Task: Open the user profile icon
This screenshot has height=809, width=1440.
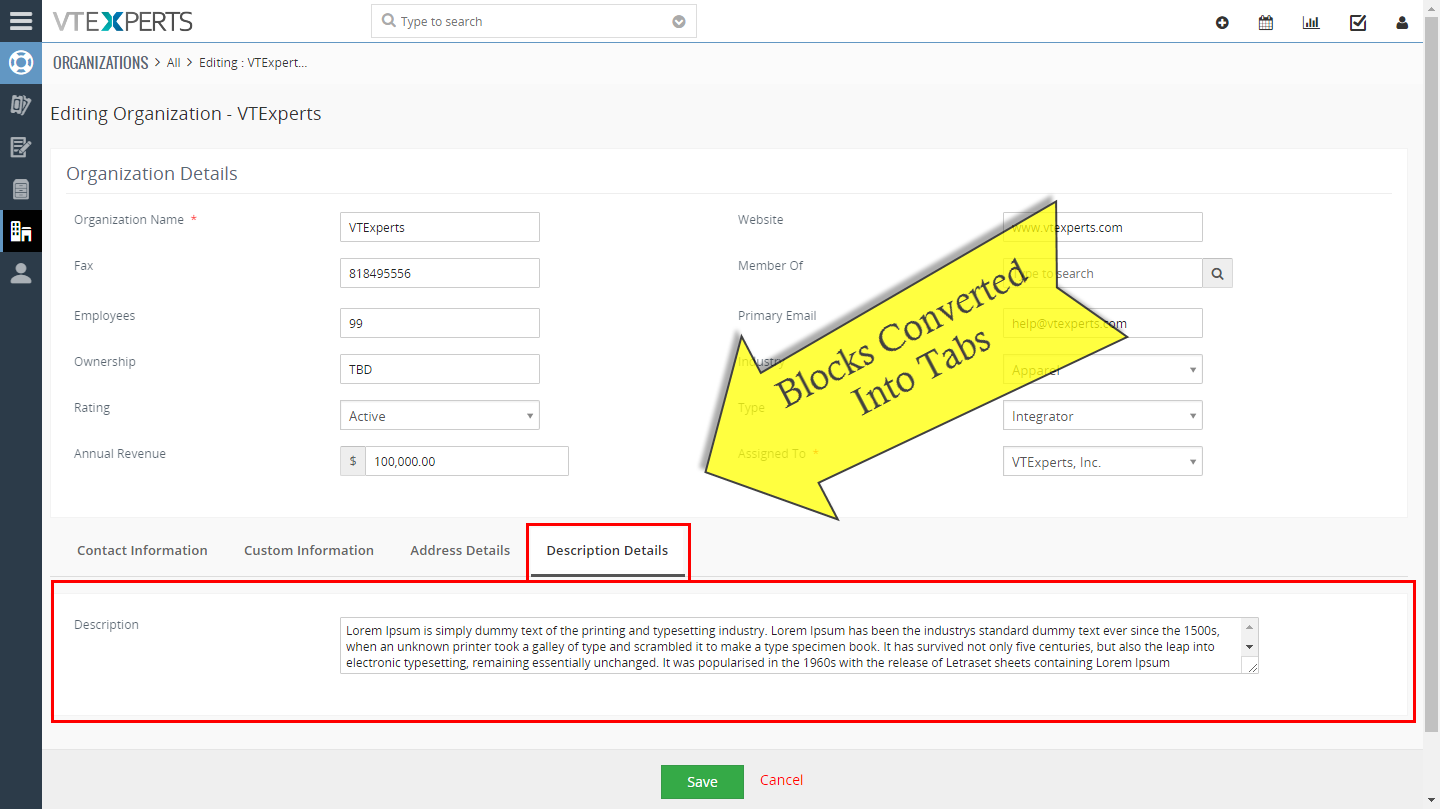Action: pos(1402,22)
